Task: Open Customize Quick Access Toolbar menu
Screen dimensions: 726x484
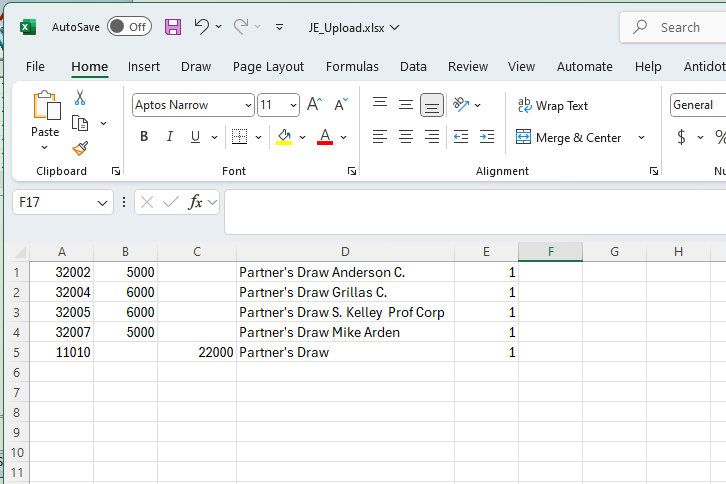Action: point(279,27)
